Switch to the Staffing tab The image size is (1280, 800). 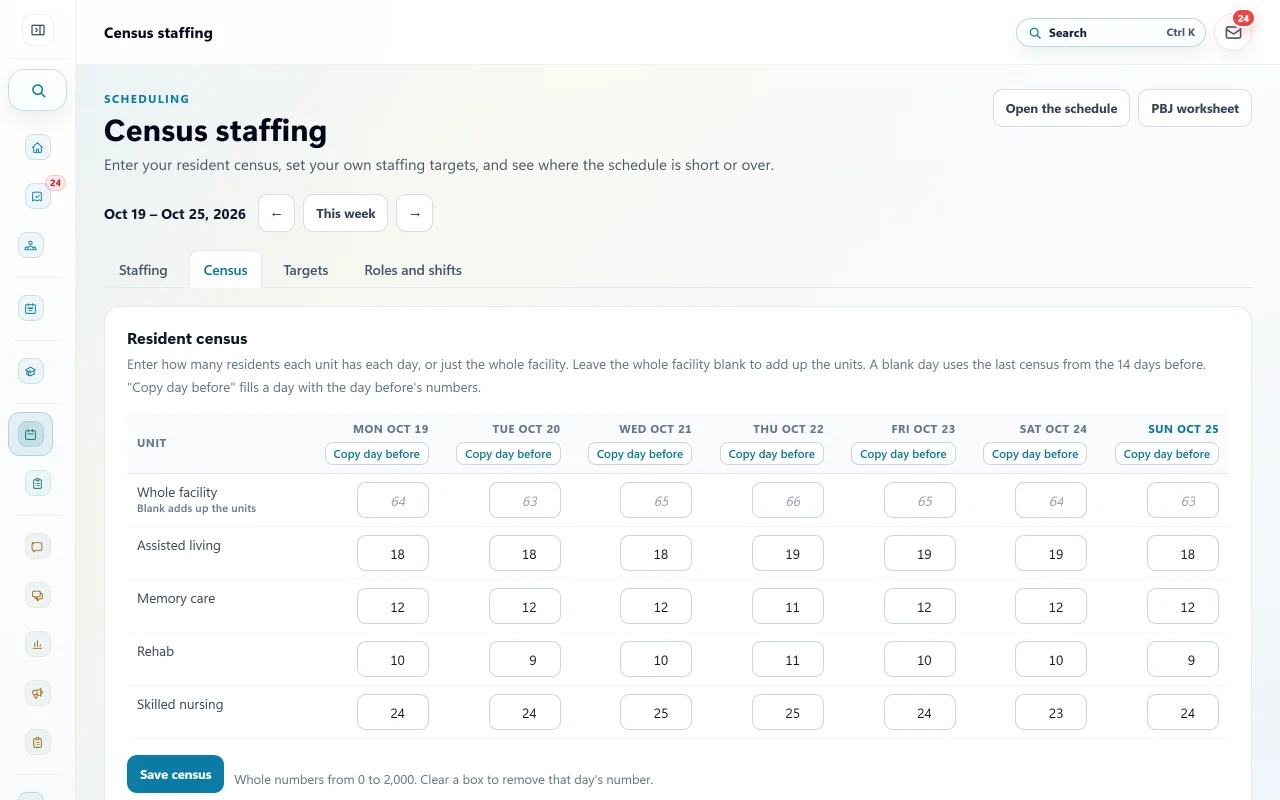click(x=143, y=270)
